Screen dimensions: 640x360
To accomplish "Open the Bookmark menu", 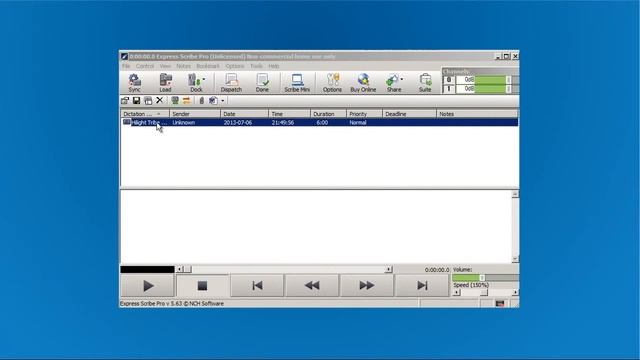I will tap(208, 66).
